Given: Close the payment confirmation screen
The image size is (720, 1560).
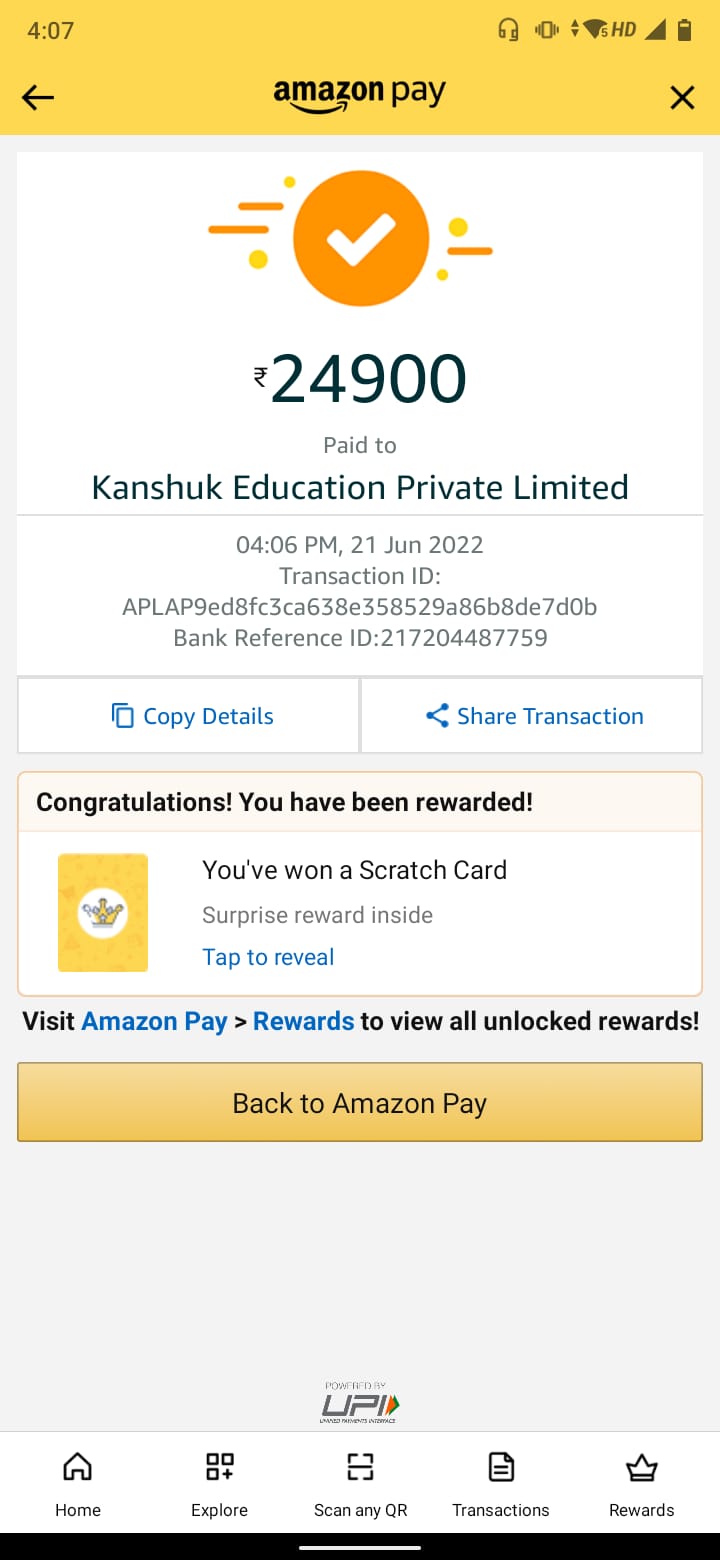Looking at the screenshot, I should (682, 97).
